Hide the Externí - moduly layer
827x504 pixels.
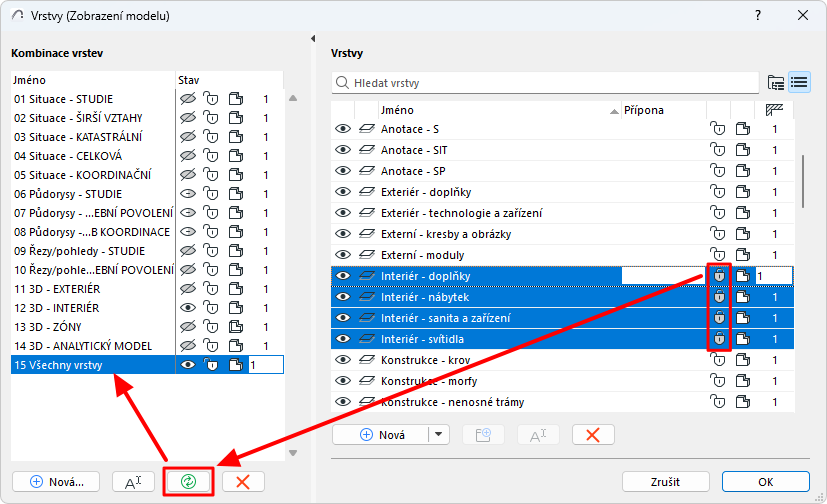coord(343,255)
